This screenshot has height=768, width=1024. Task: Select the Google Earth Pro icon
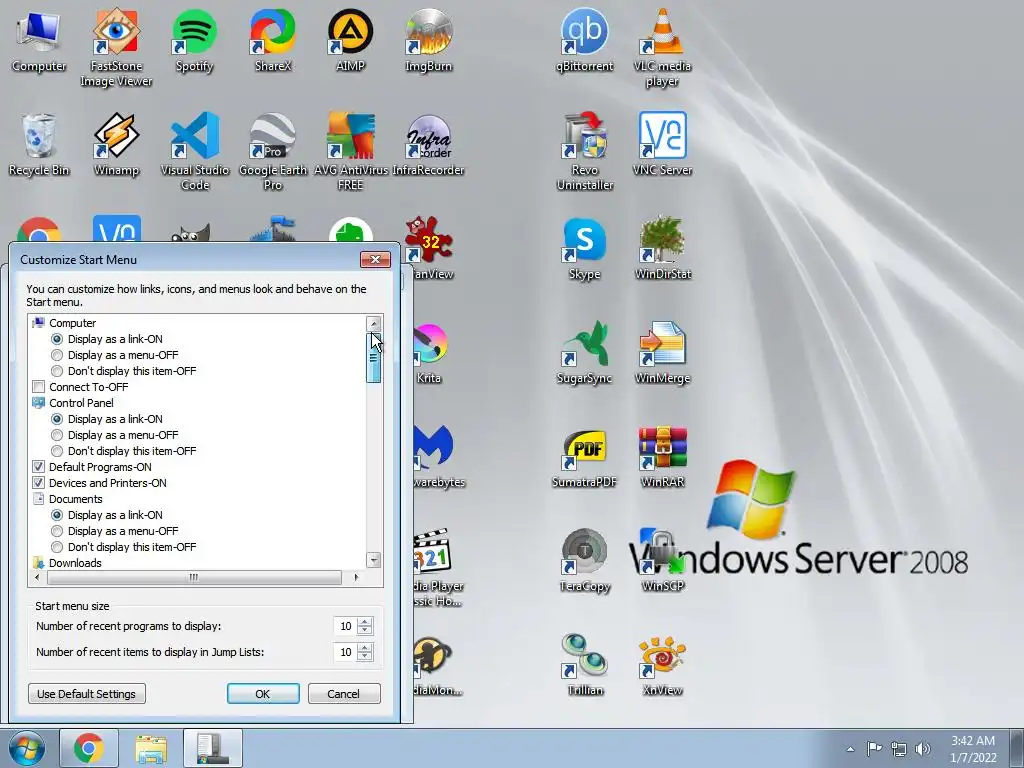coord(273,151)
